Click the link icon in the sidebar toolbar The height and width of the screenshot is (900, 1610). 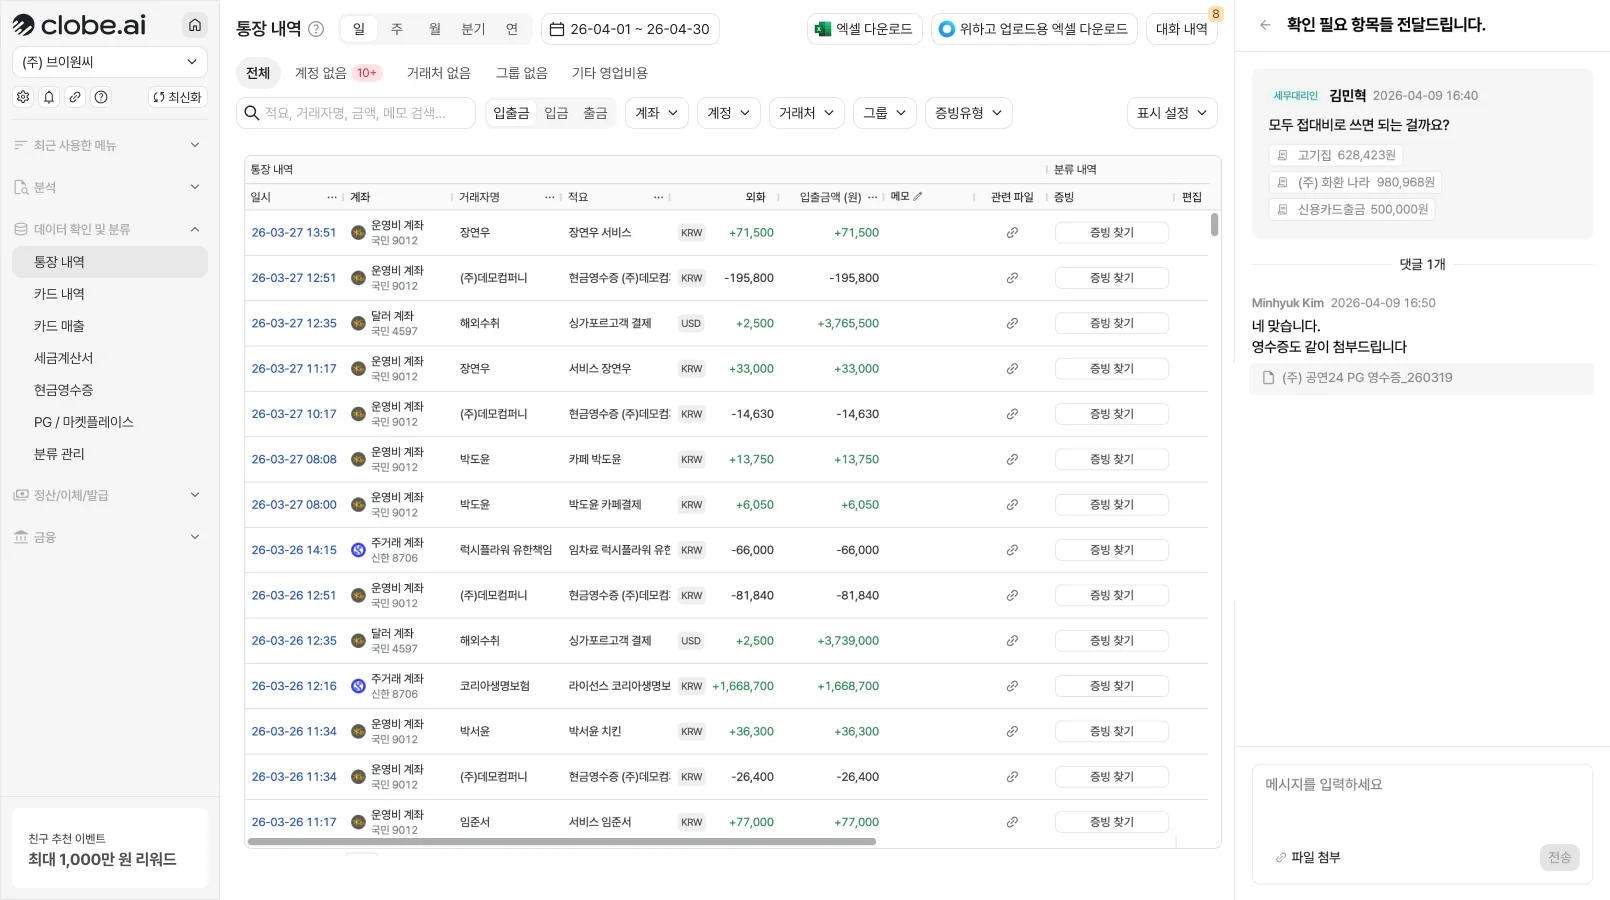pos(75,97)
